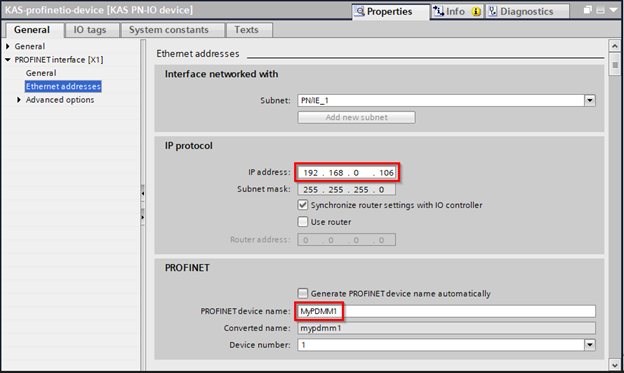Click the Ethernet addresses section heading
The width and height of the screenshot is (624, 373).
[198, 54]
